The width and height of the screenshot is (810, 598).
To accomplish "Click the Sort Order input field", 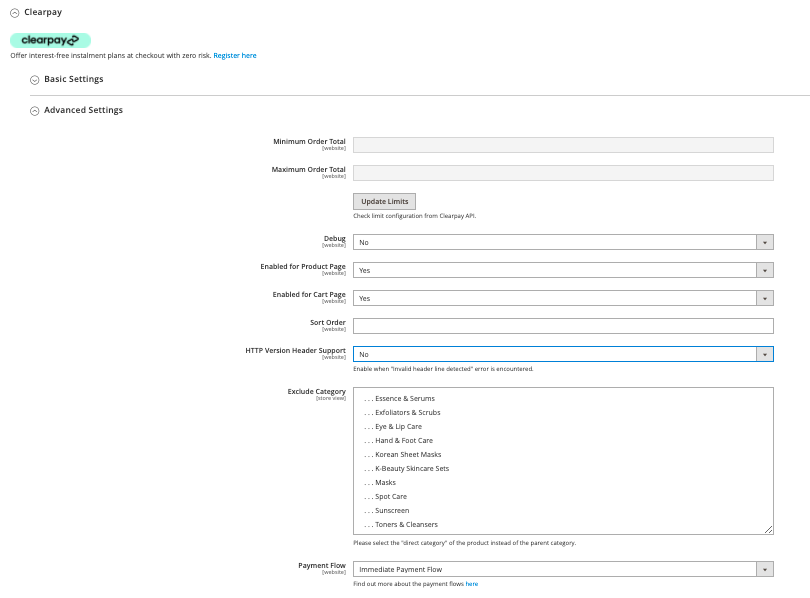I will click(563, 326).
